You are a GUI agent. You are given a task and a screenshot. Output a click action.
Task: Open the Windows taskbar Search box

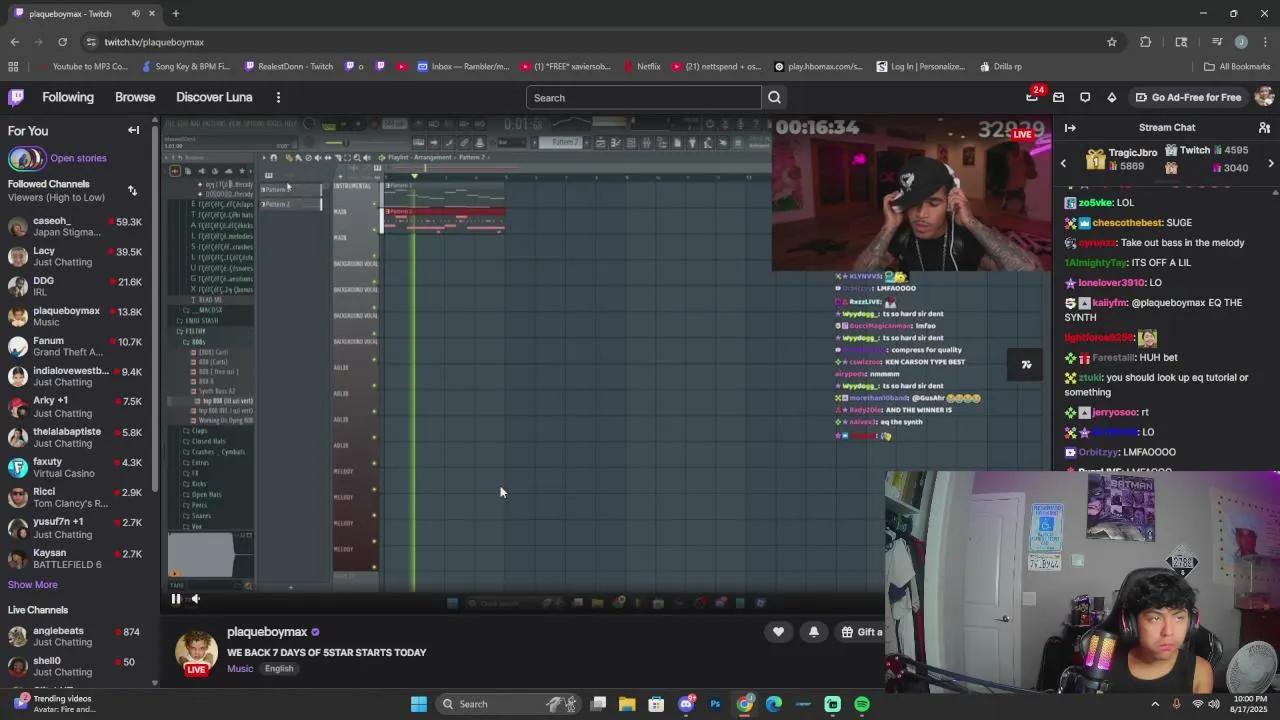tap(507, 704)
